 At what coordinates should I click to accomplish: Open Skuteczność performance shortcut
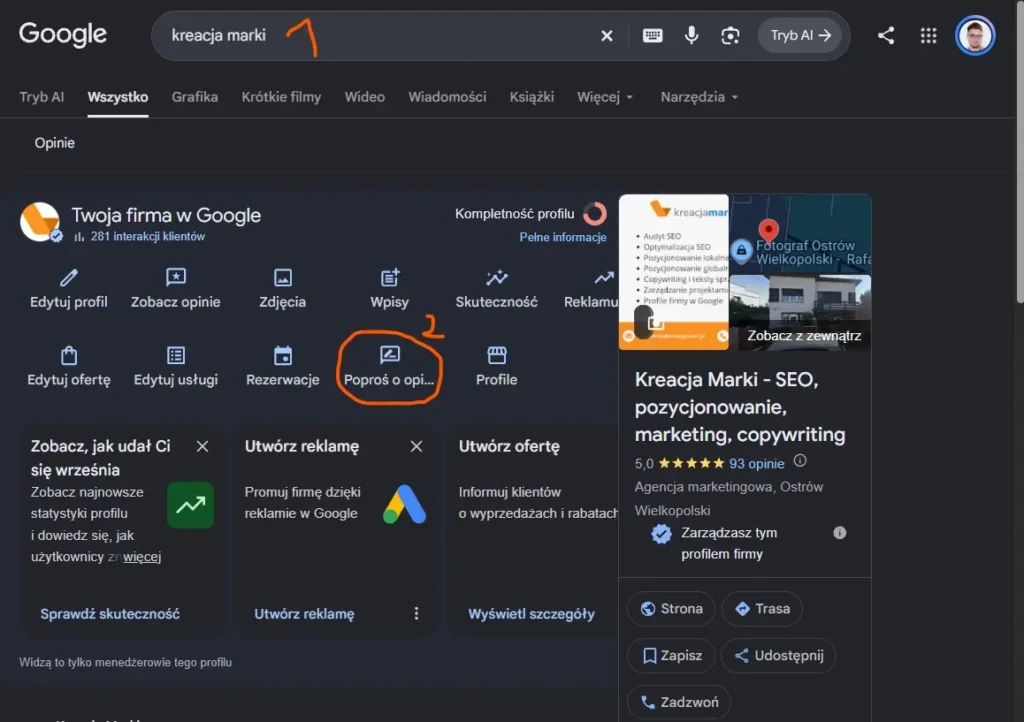[x=497, y=289]
